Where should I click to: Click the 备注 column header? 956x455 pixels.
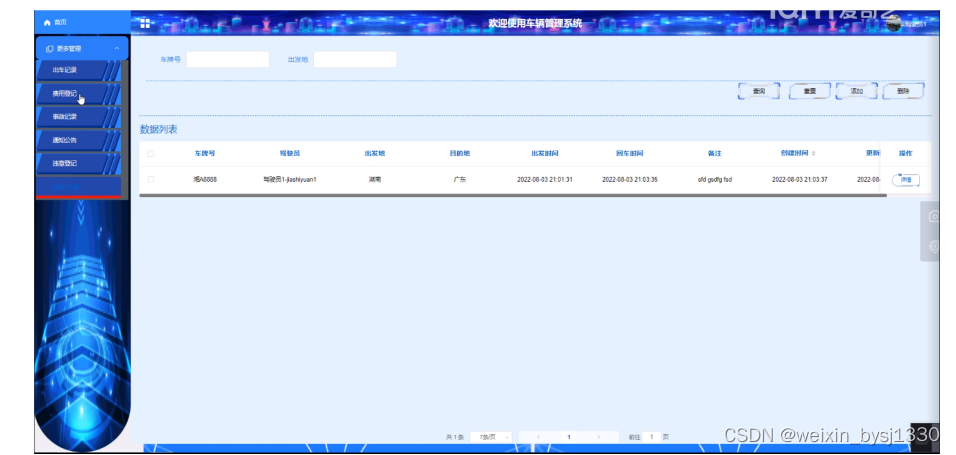[715, 154]
